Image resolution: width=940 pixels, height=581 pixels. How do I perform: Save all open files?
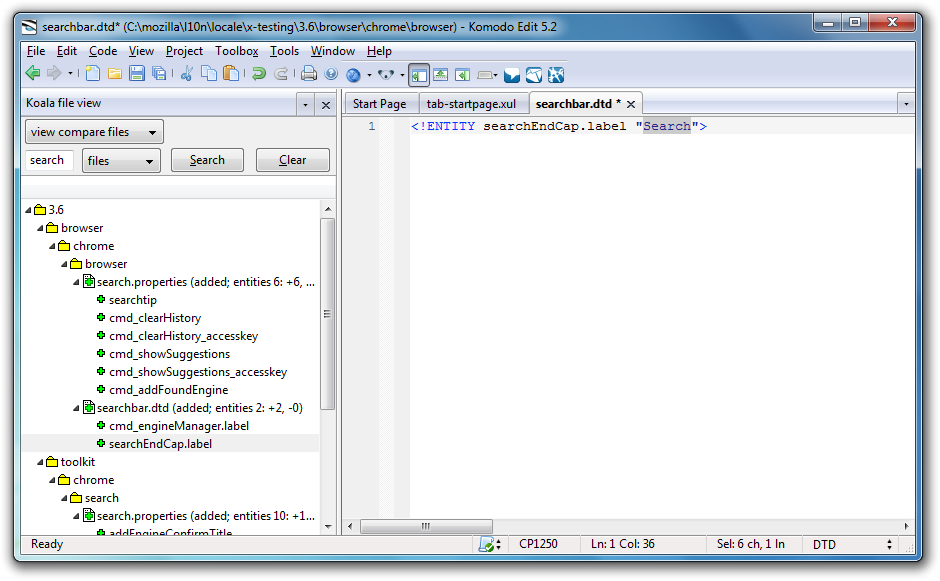159,74
